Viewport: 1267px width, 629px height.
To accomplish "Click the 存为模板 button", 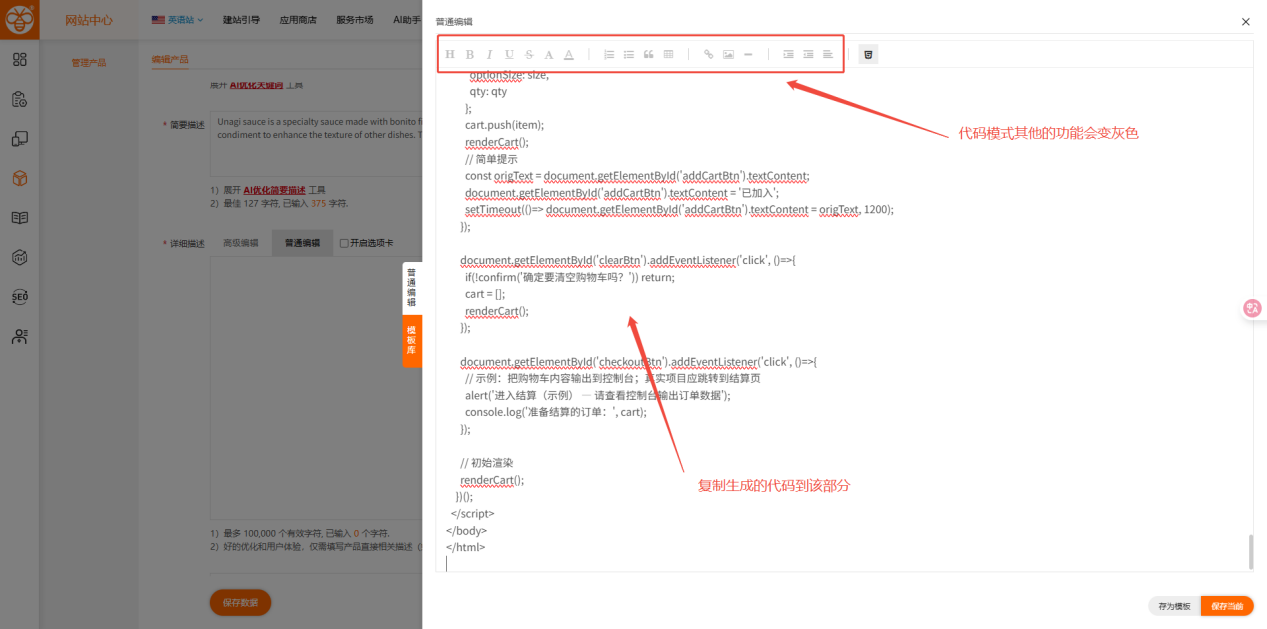I will tap(1174, 606).
